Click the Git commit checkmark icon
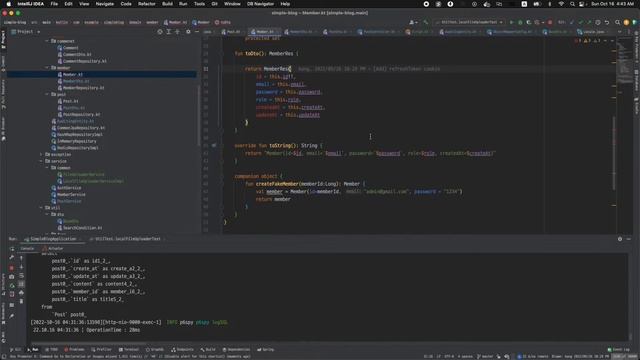Image resolution: width=640 pixels, height=360 pixels. [580, 22]
